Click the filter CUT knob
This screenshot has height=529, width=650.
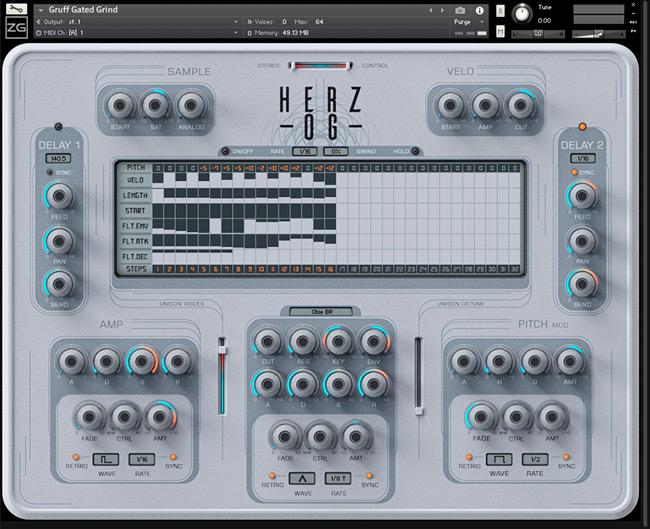[x=266, y=341]
